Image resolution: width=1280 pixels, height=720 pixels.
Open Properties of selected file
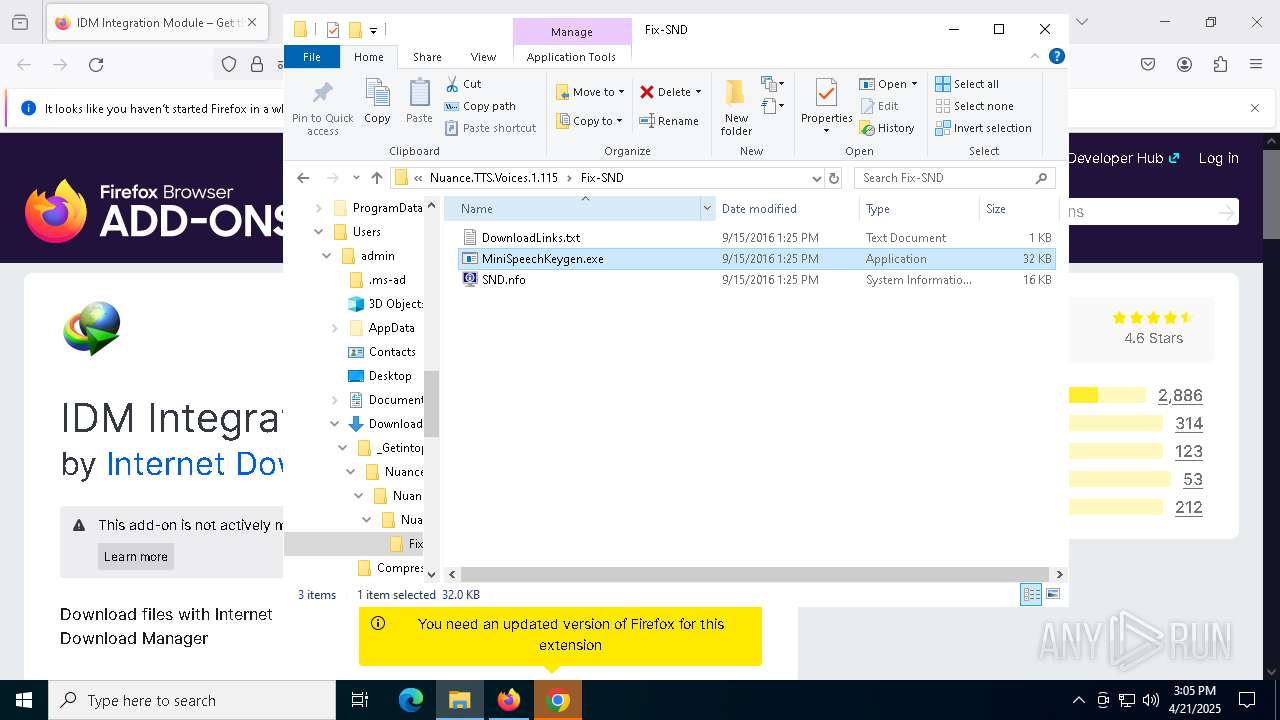click(826, 106)
